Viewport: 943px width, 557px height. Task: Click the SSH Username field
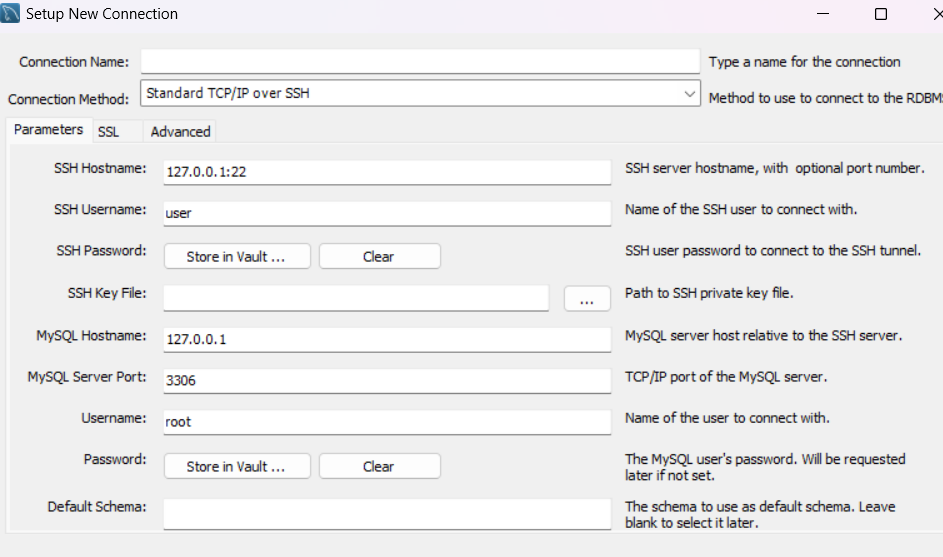(387, 213)
